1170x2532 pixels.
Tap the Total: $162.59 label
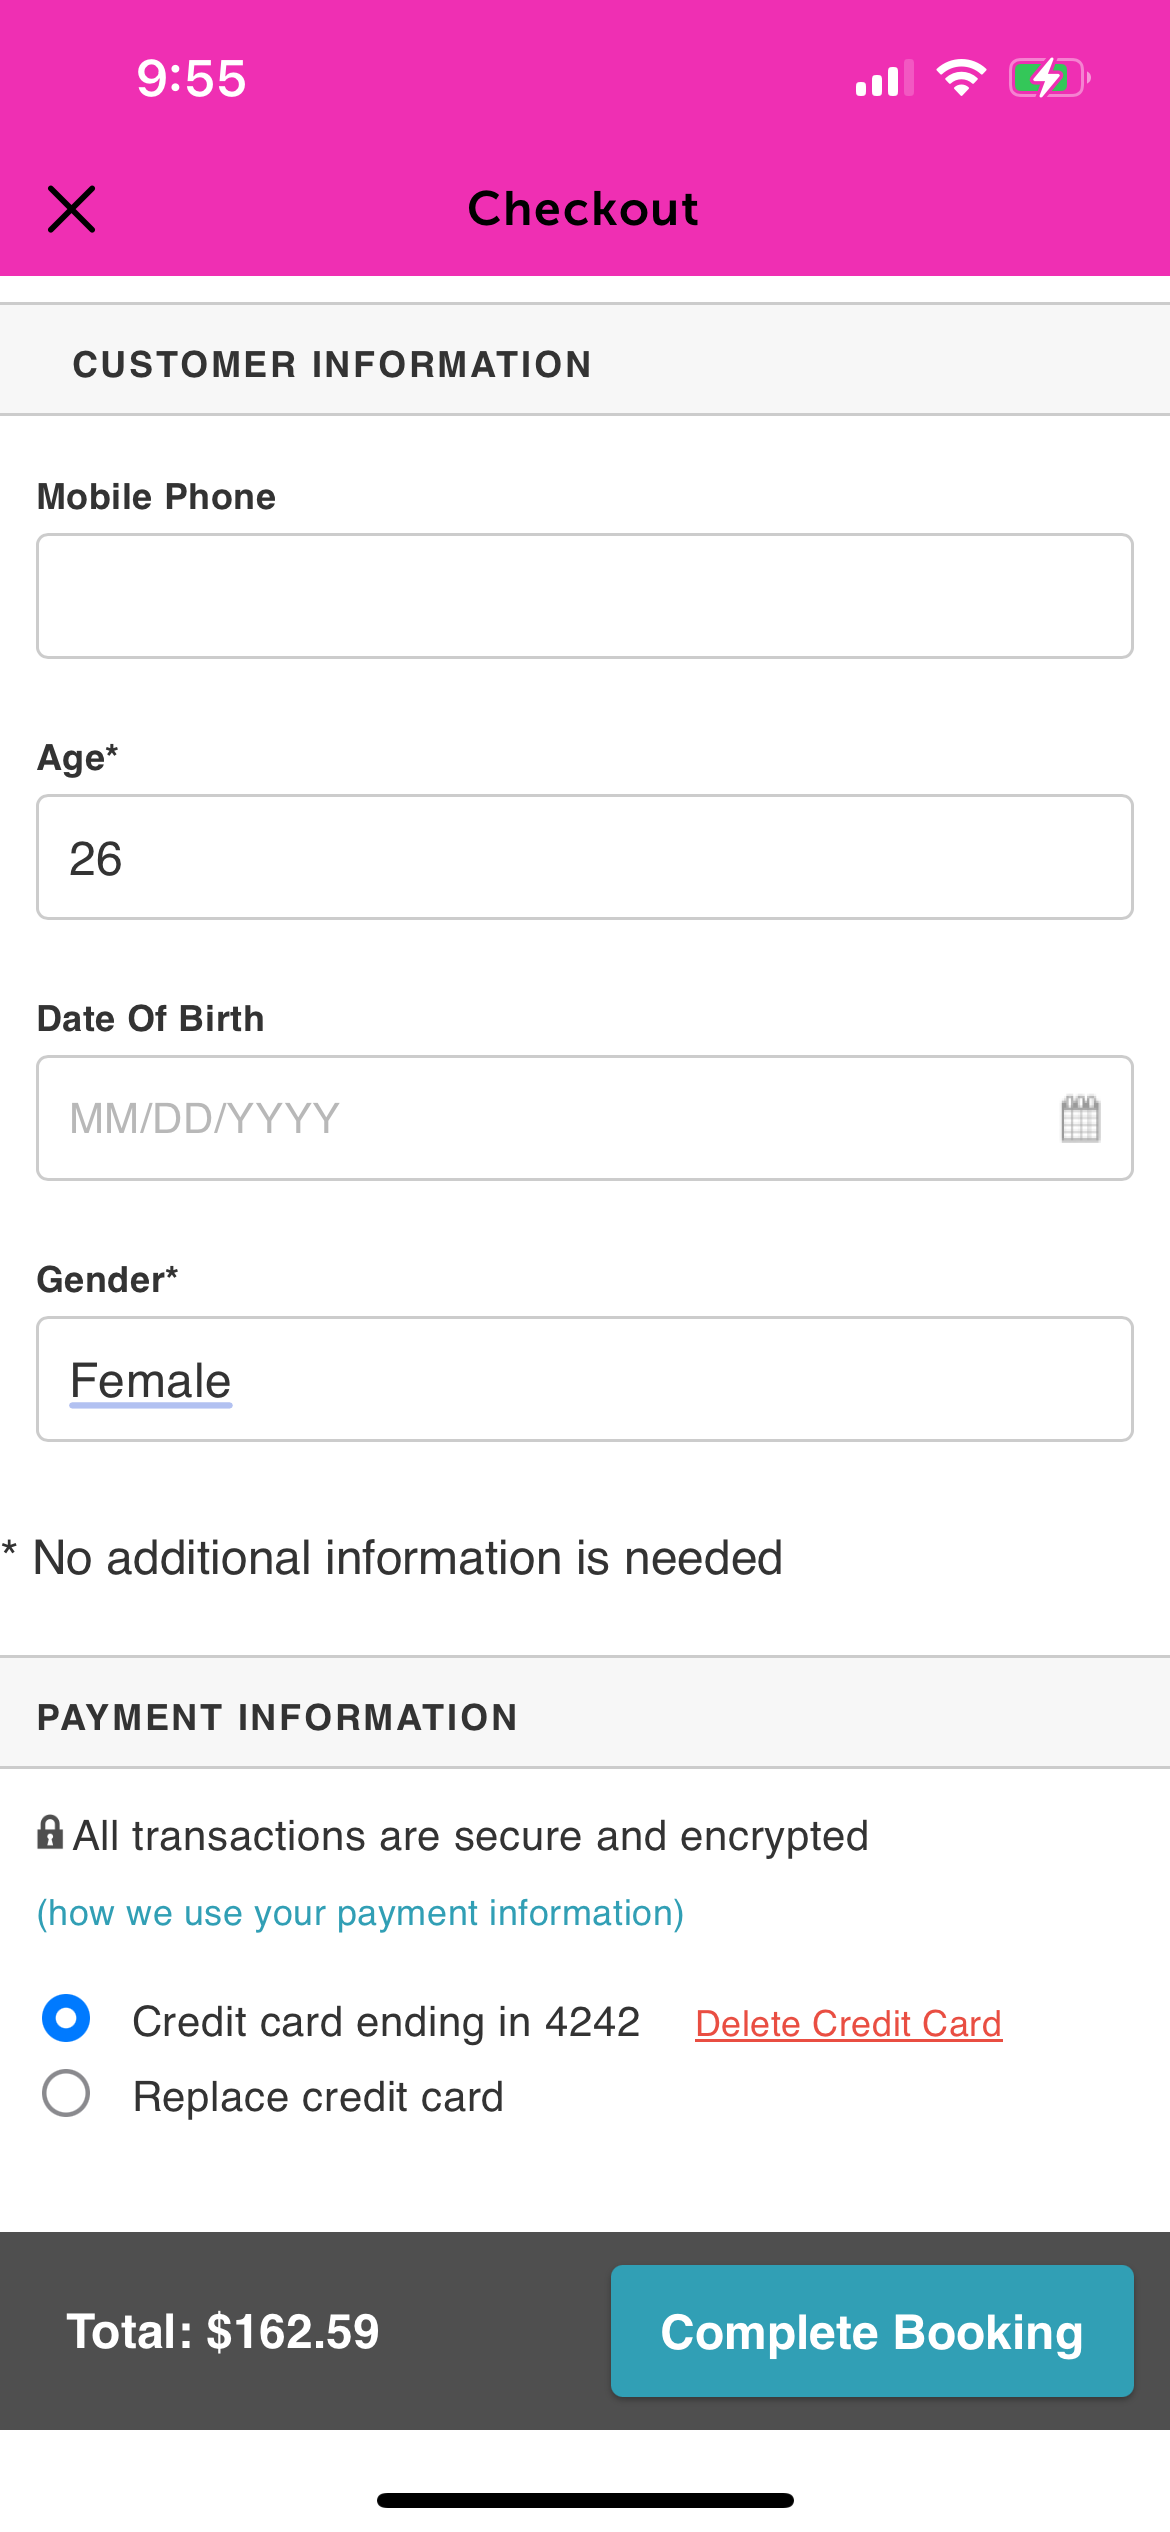click(x=223, y=2332)
